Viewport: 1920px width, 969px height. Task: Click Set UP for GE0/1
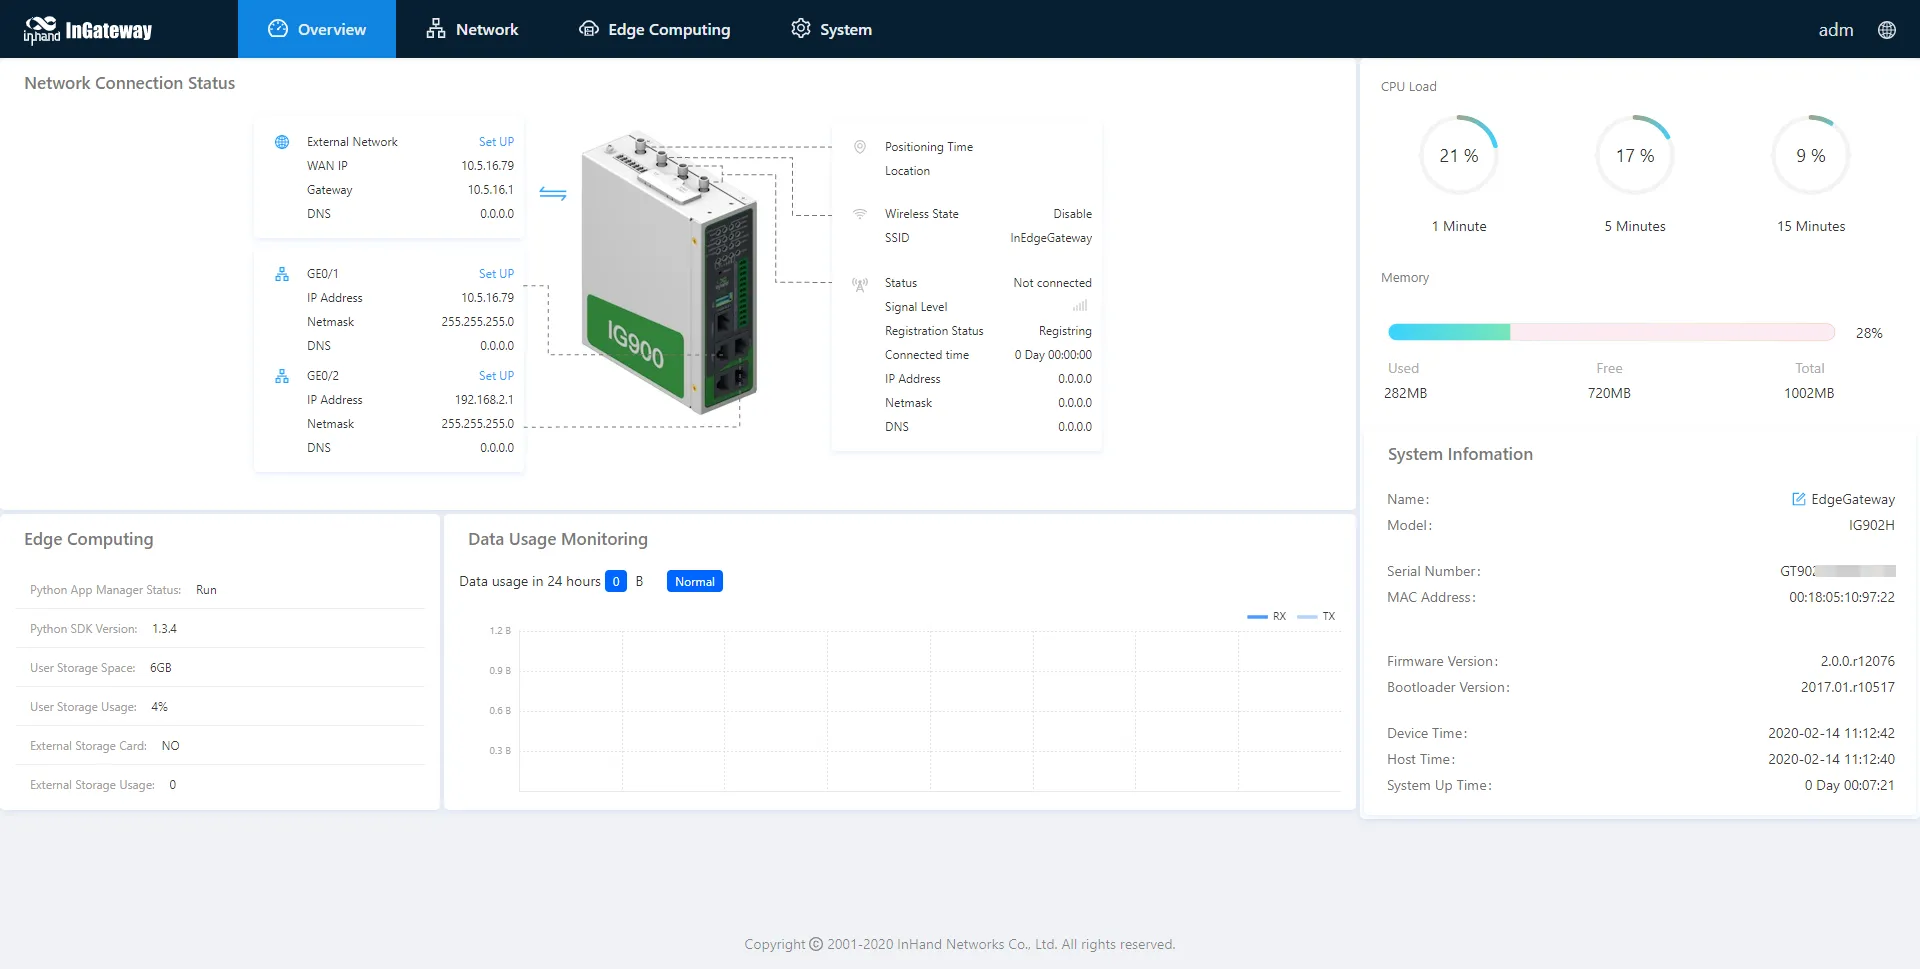pos(496,274)
